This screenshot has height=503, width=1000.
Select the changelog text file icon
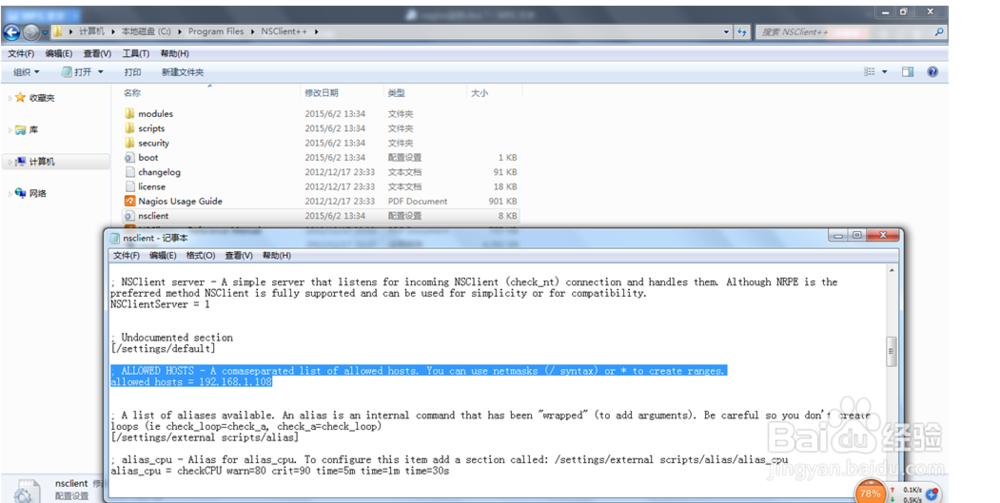pos(130,172)
